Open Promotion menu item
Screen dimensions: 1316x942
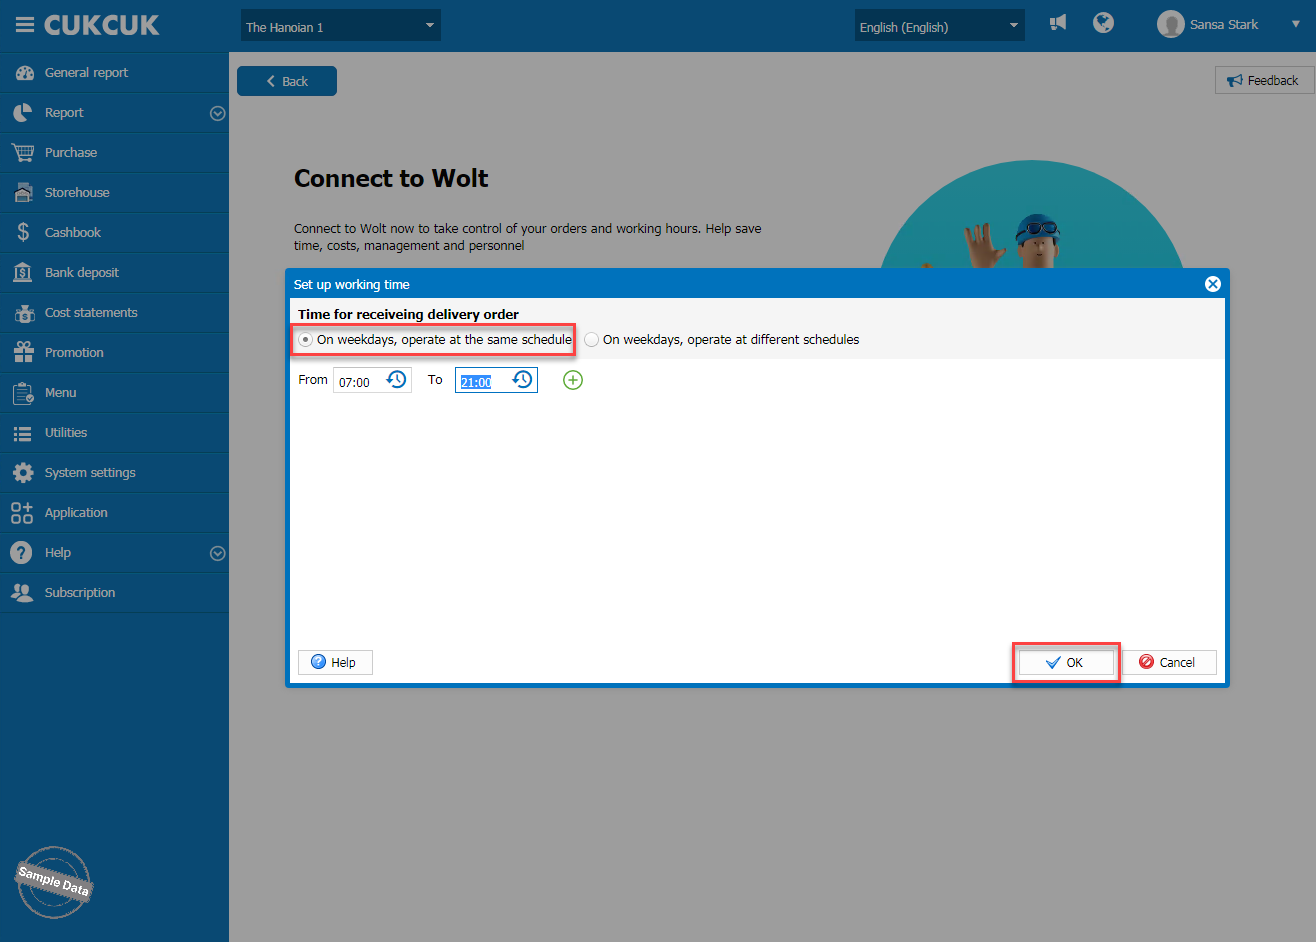coord(114,353)
